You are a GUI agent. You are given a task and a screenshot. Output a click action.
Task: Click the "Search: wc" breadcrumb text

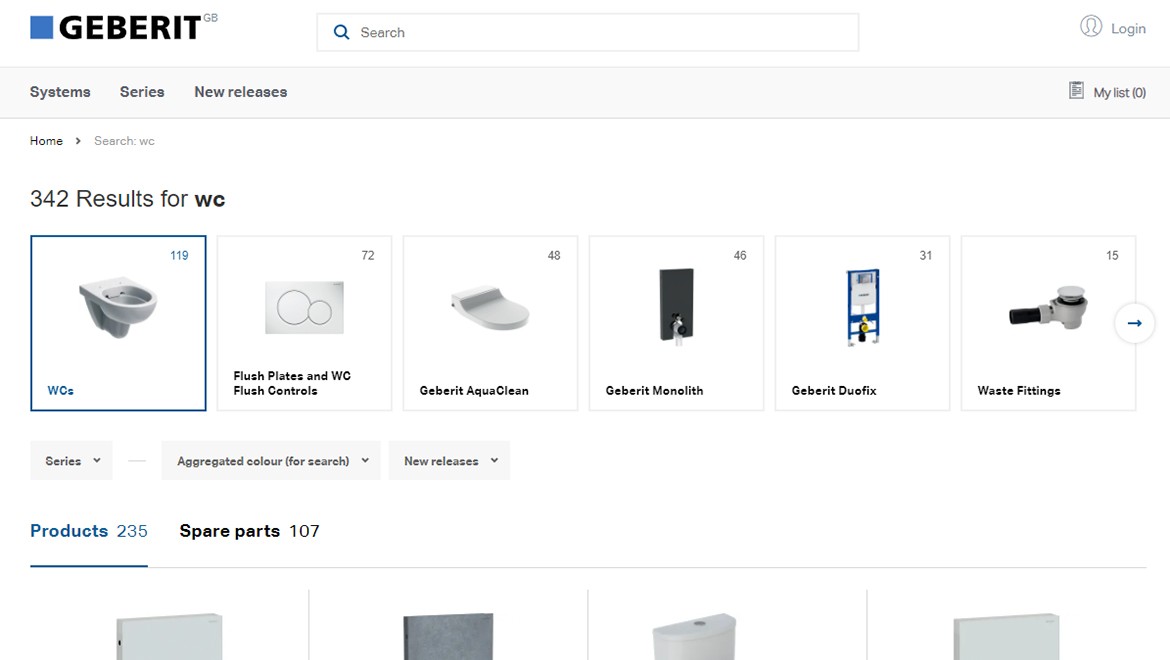pyautogui.click(x=124, y=141)
